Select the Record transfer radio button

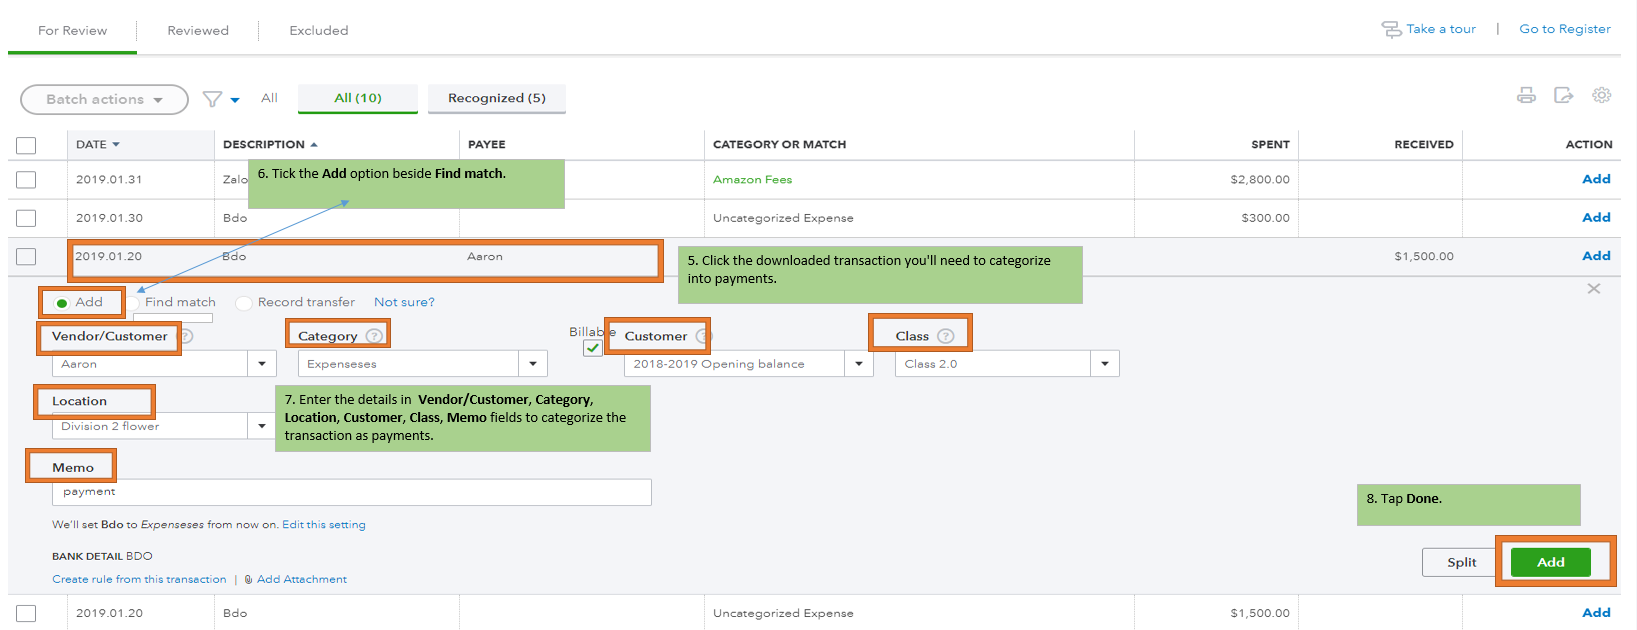click(x=244, y=303)
